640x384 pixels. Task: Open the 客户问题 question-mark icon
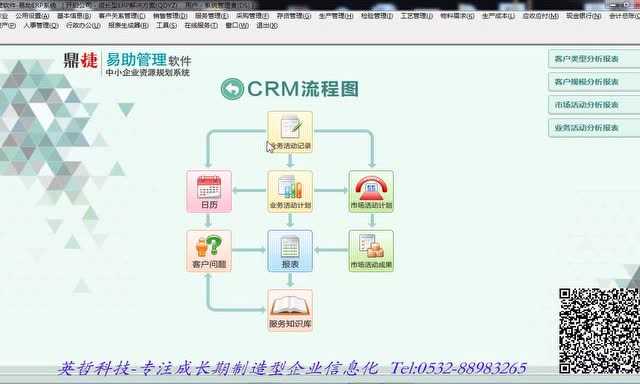coord(209,251)
